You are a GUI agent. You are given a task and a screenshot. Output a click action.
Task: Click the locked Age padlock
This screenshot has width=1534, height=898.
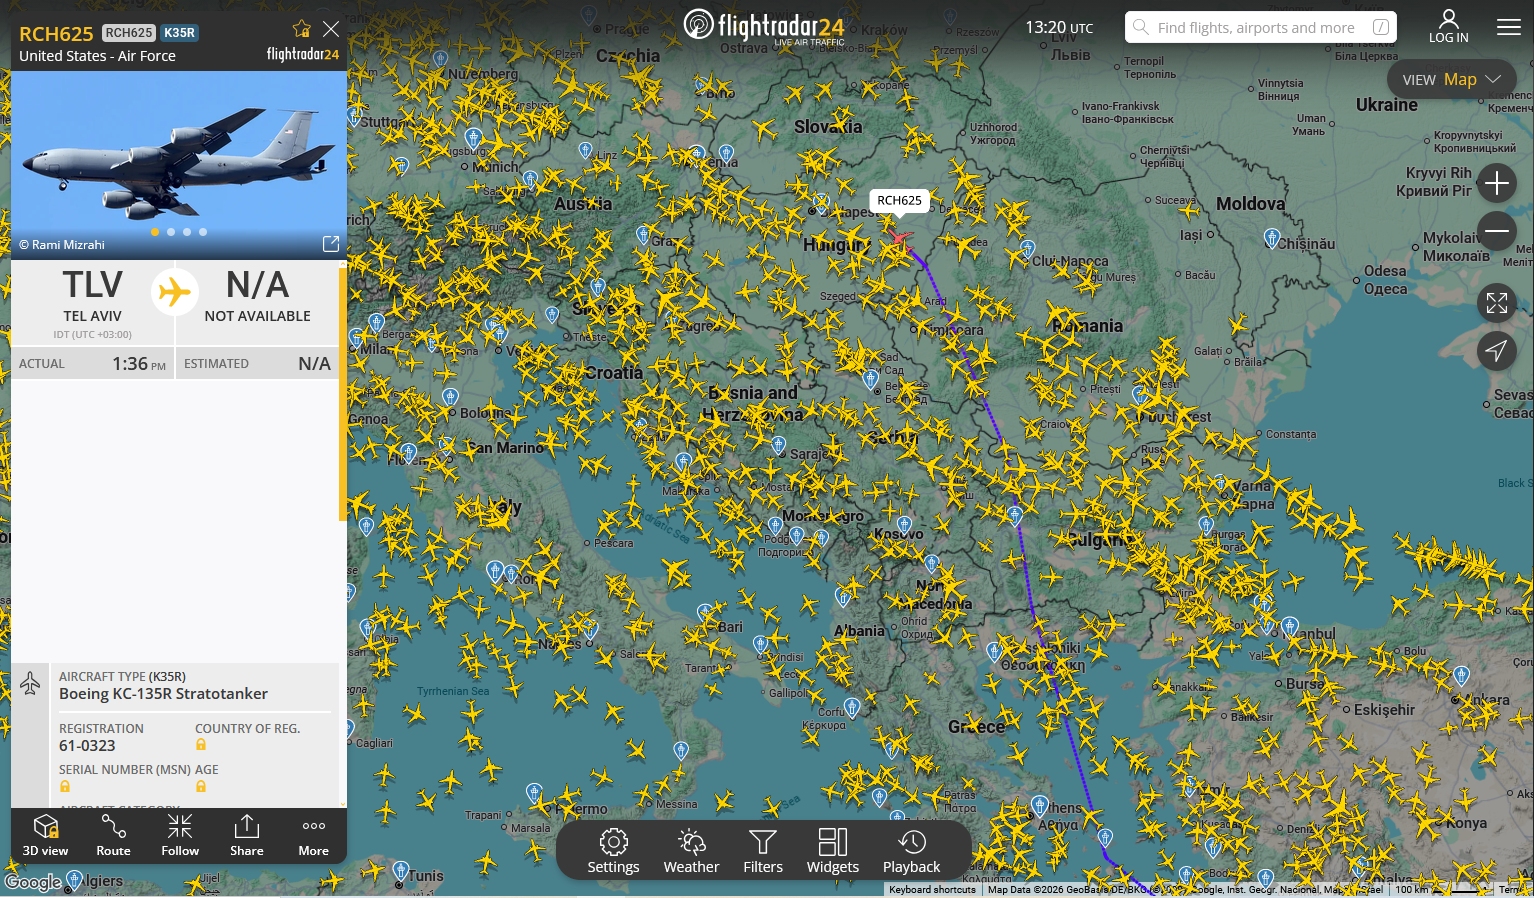click(x=201, y=787)
